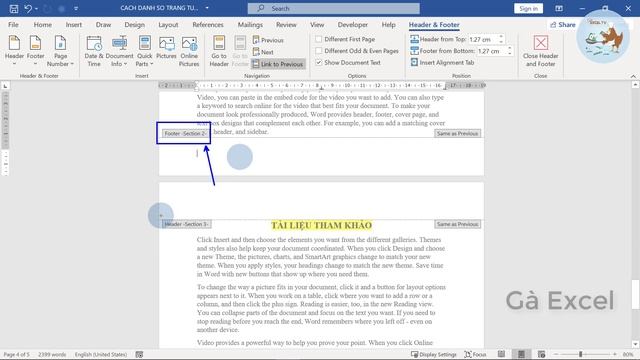640x360 pixels.
Task: Switch to the Layout tab
Action: point(168,25)
